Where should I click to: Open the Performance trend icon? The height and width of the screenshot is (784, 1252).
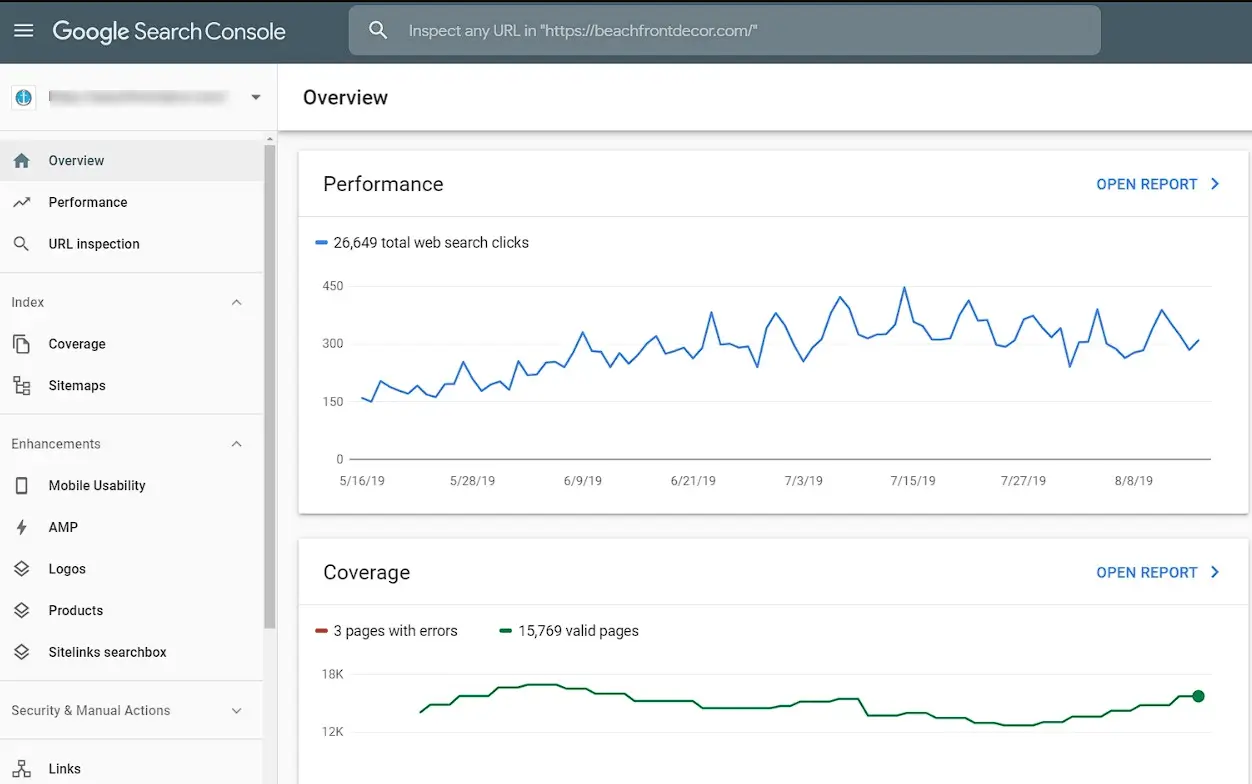(22, 202)
